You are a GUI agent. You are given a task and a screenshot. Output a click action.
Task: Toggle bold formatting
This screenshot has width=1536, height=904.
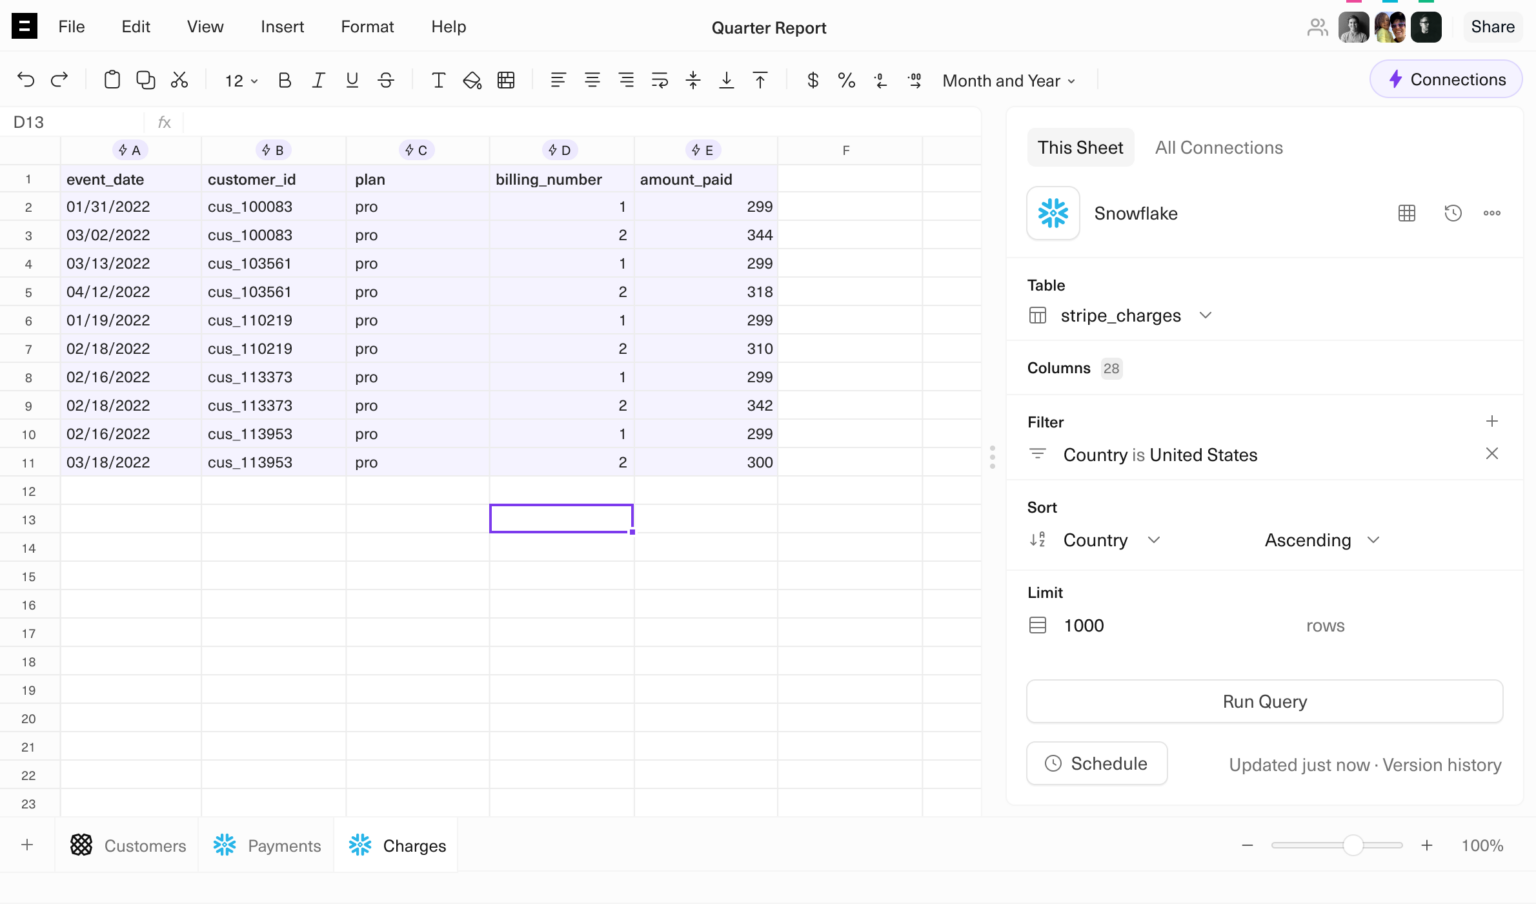pos(284,80)
